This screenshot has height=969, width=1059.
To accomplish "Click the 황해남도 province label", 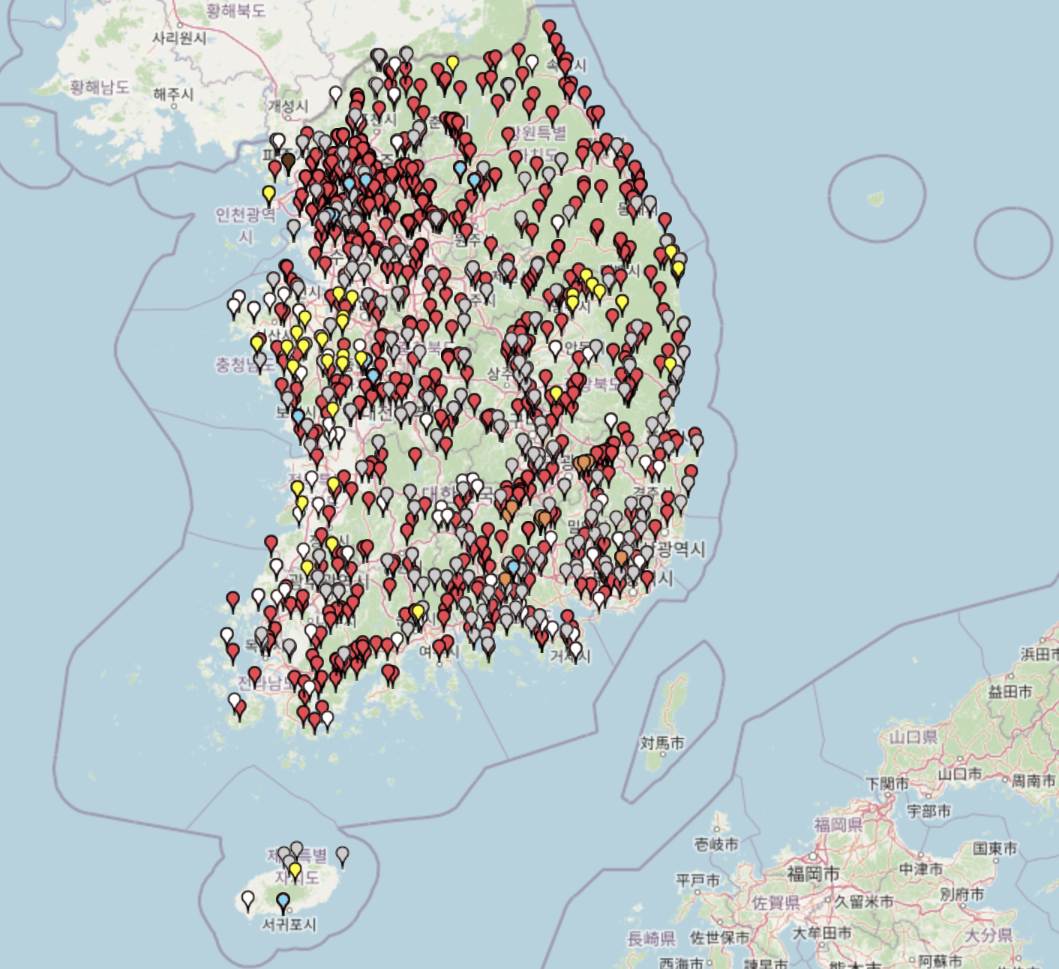I will coord(100,87).
